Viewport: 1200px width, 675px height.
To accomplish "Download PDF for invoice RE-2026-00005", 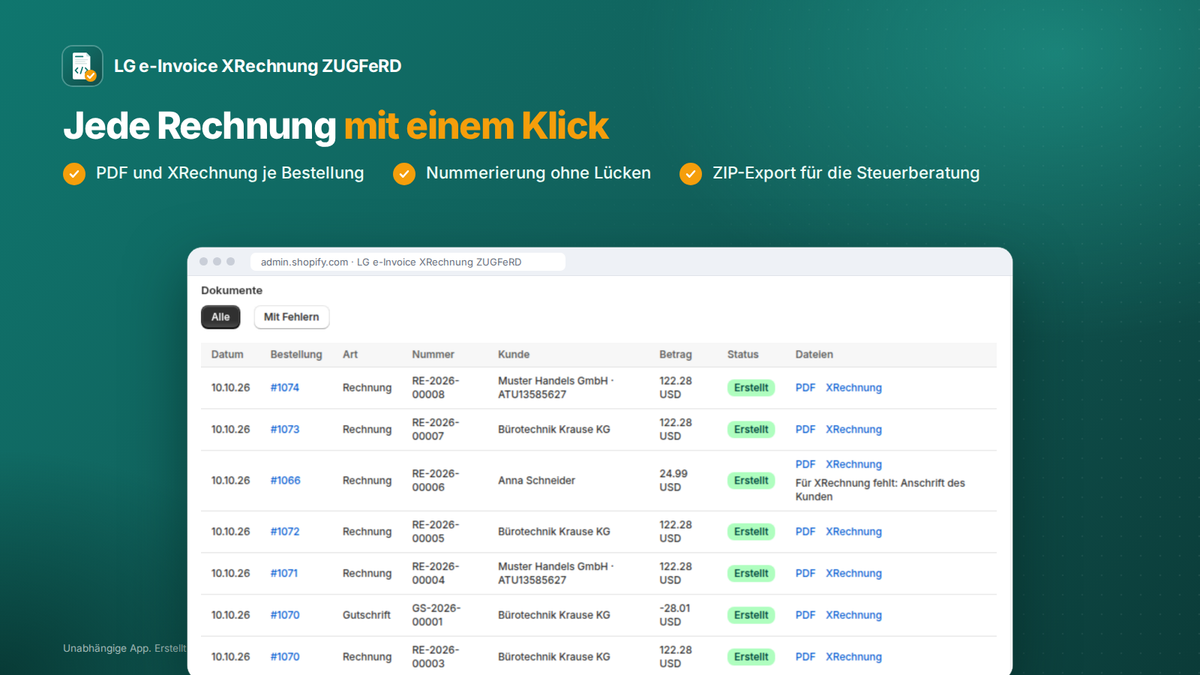I will click(x=805, y=532).
